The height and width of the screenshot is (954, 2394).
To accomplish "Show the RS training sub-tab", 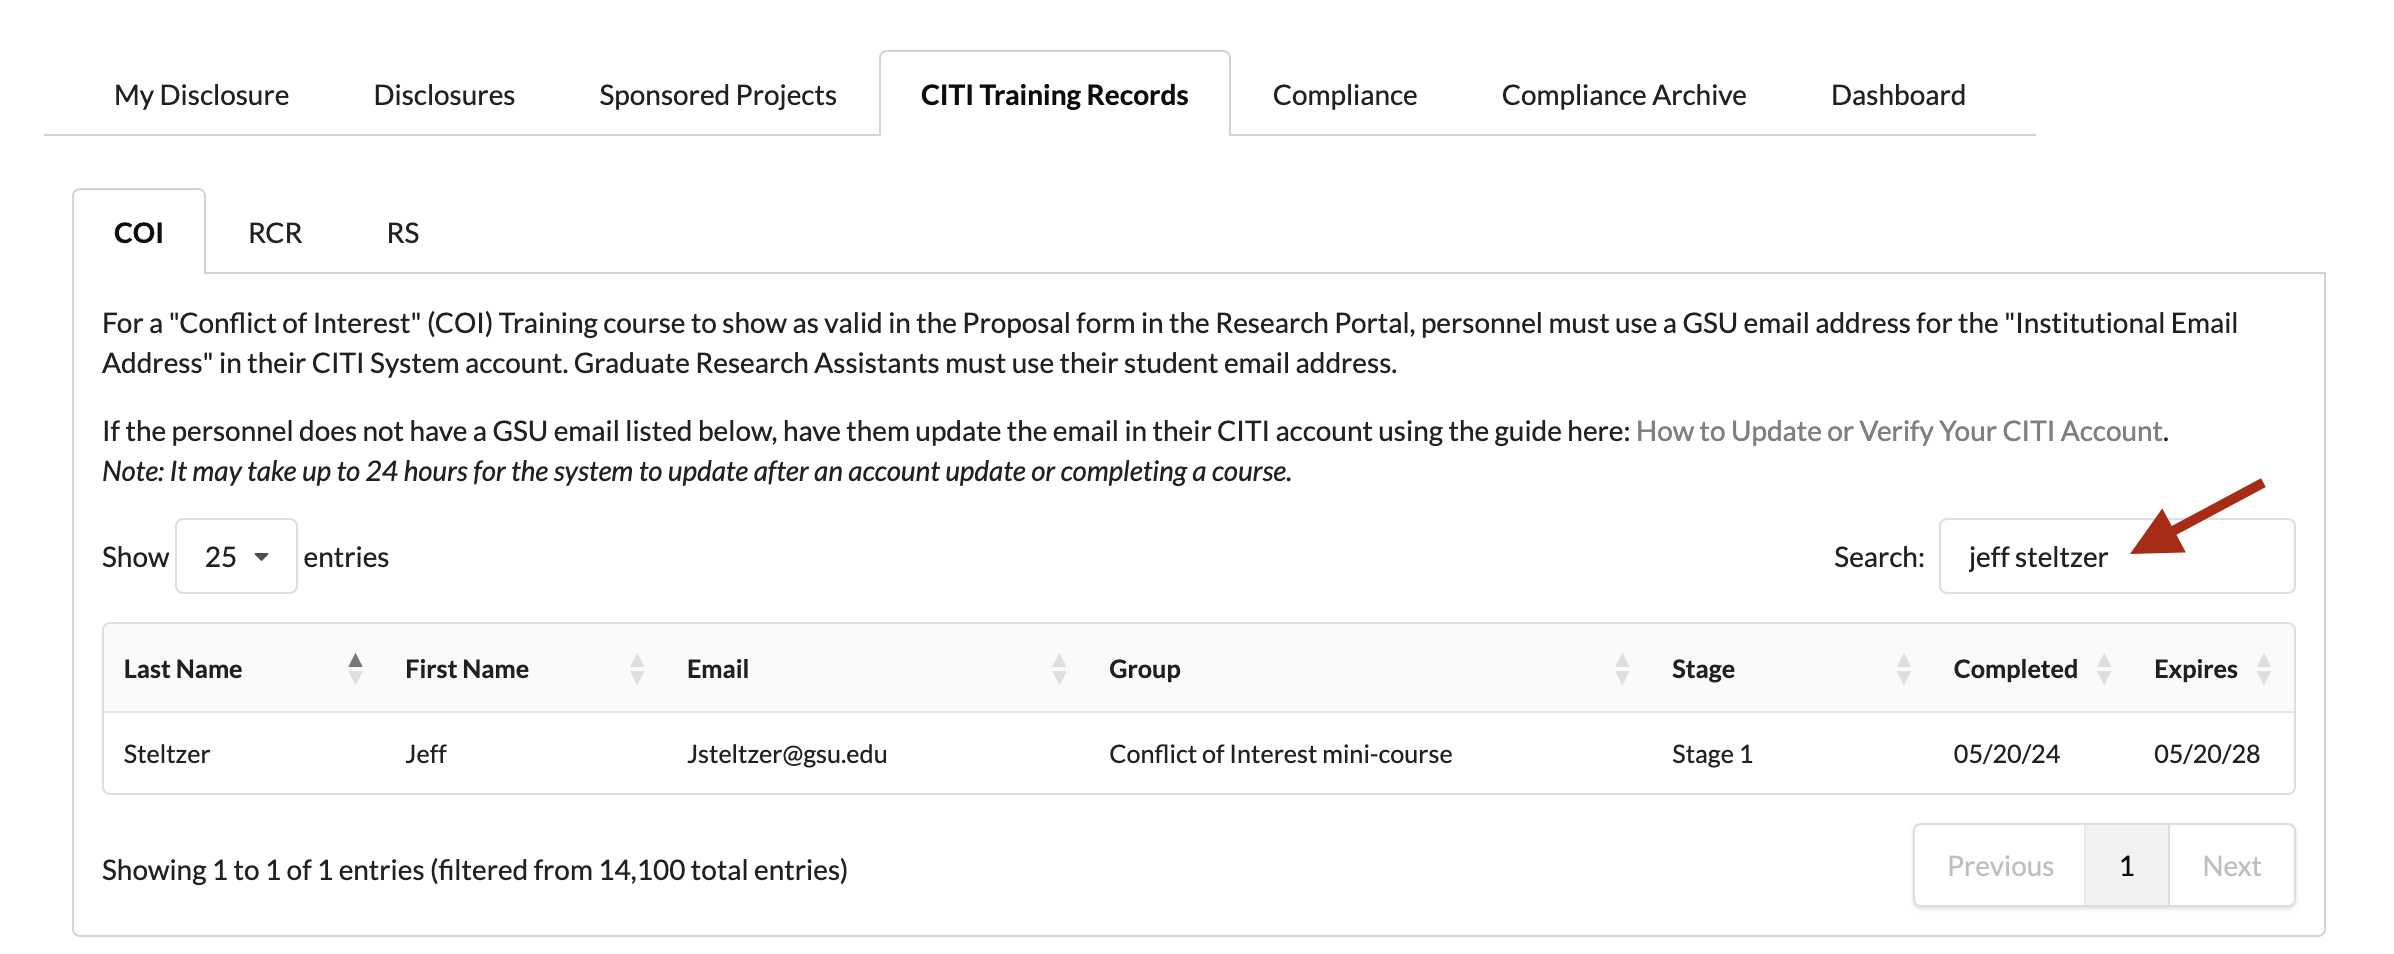I will point(402,233).
